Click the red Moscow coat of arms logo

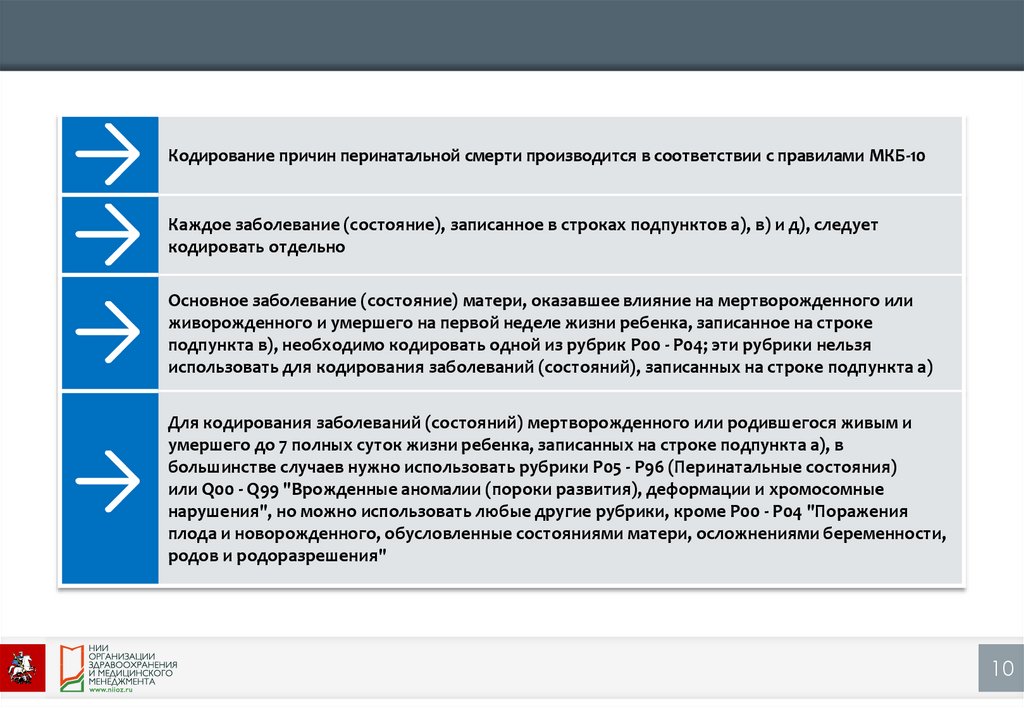coord(21,665)
